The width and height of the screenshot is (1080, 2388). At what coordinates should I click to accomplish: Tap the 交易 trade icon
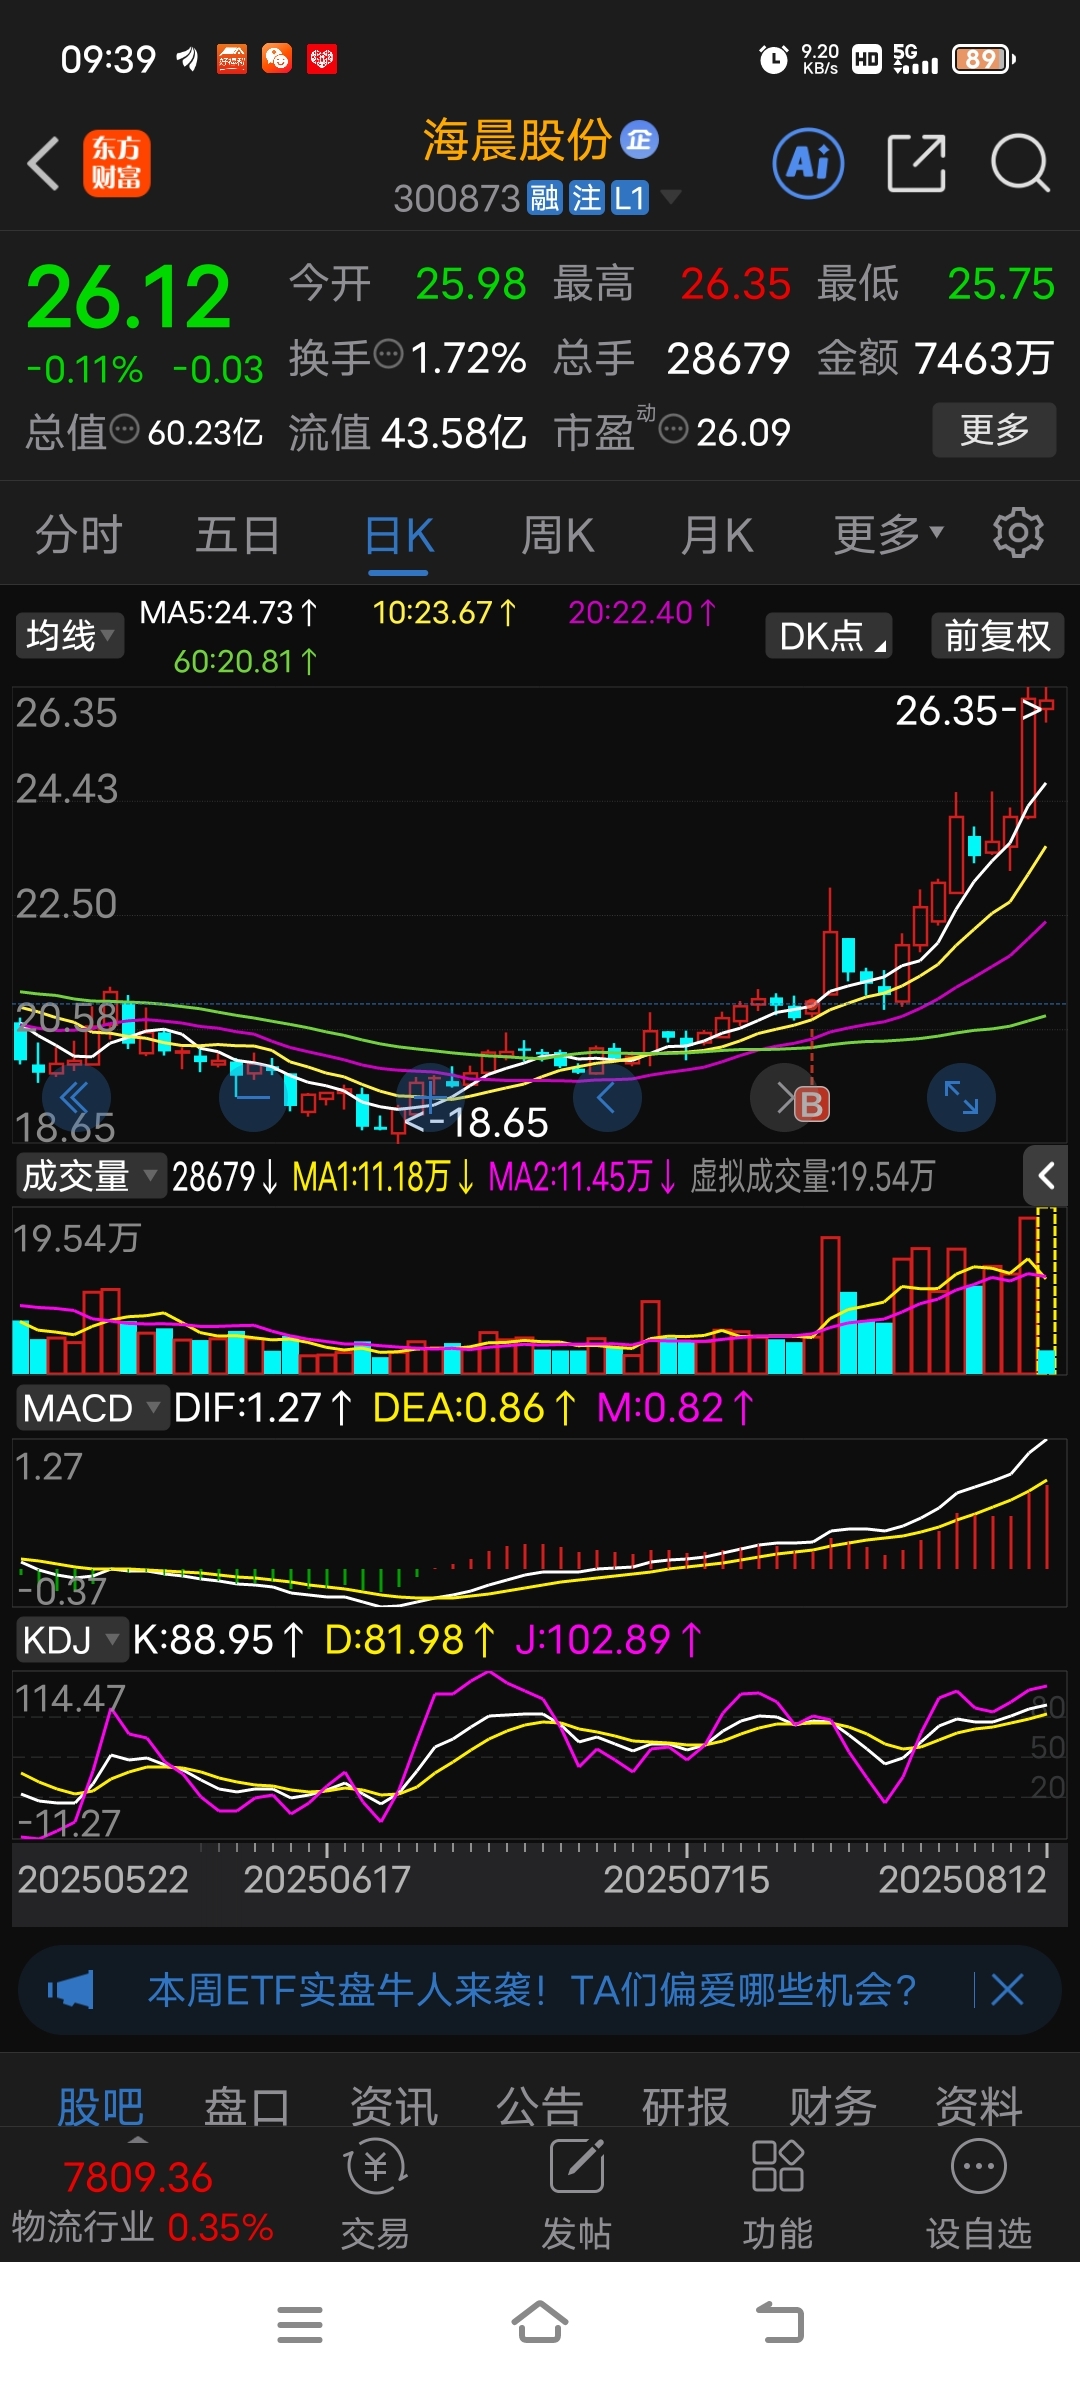coord(375,2193)
